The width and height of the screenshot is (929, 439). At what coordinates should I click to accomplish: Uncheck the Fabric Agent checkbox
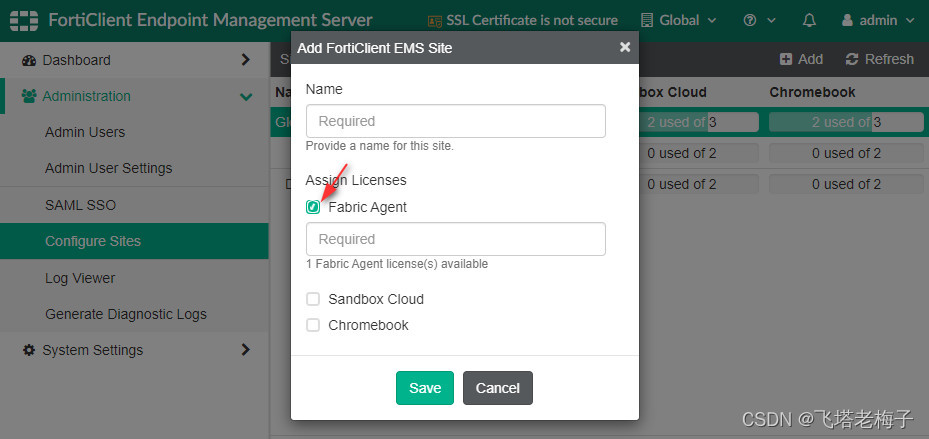313,207
